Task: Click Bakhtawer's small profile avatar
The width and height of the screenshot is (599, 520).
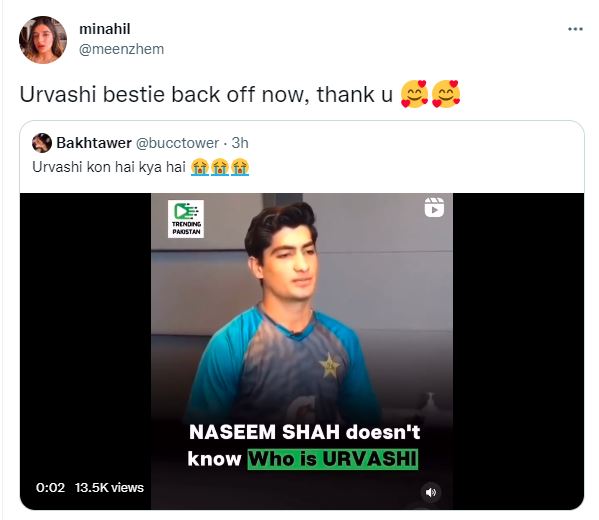Action: point(42,143)
